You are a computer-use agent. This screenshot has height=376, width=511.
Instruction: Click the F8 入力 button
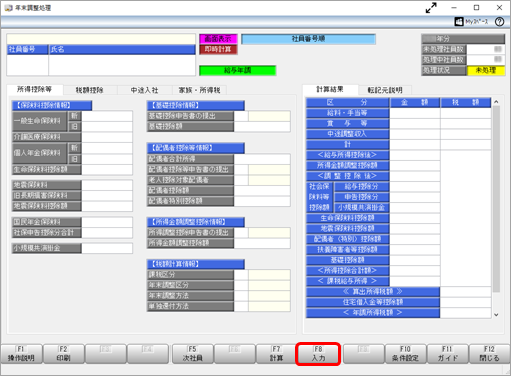318,354
